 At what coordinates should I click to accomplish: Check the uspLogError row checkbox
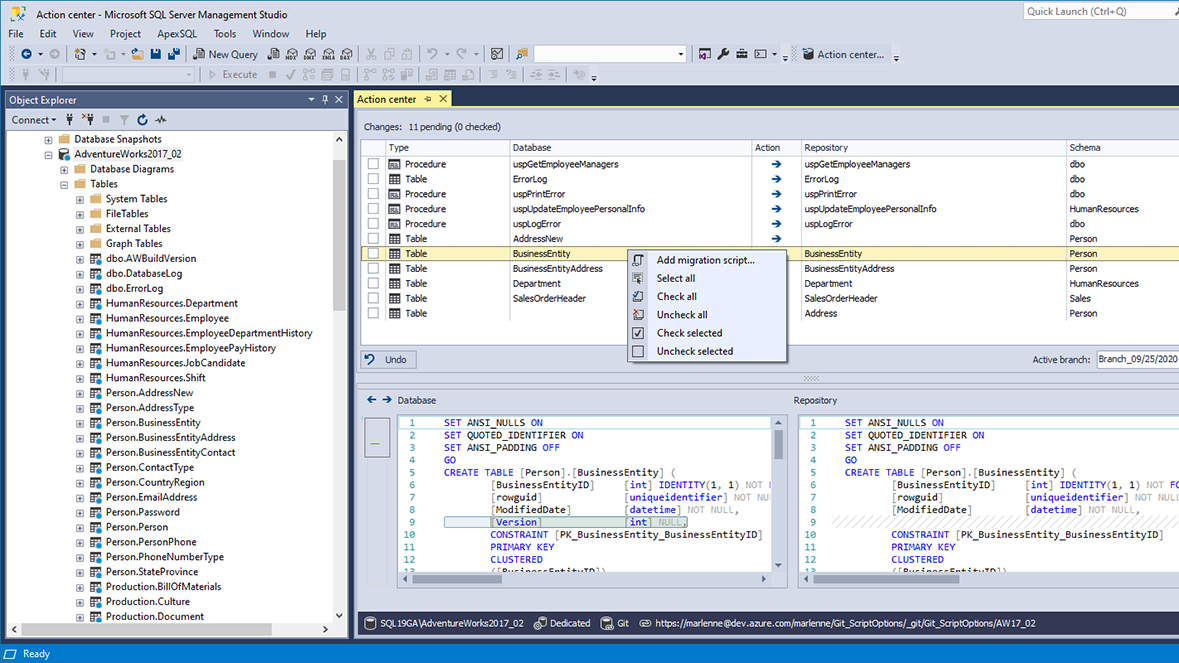pos(373,223)
